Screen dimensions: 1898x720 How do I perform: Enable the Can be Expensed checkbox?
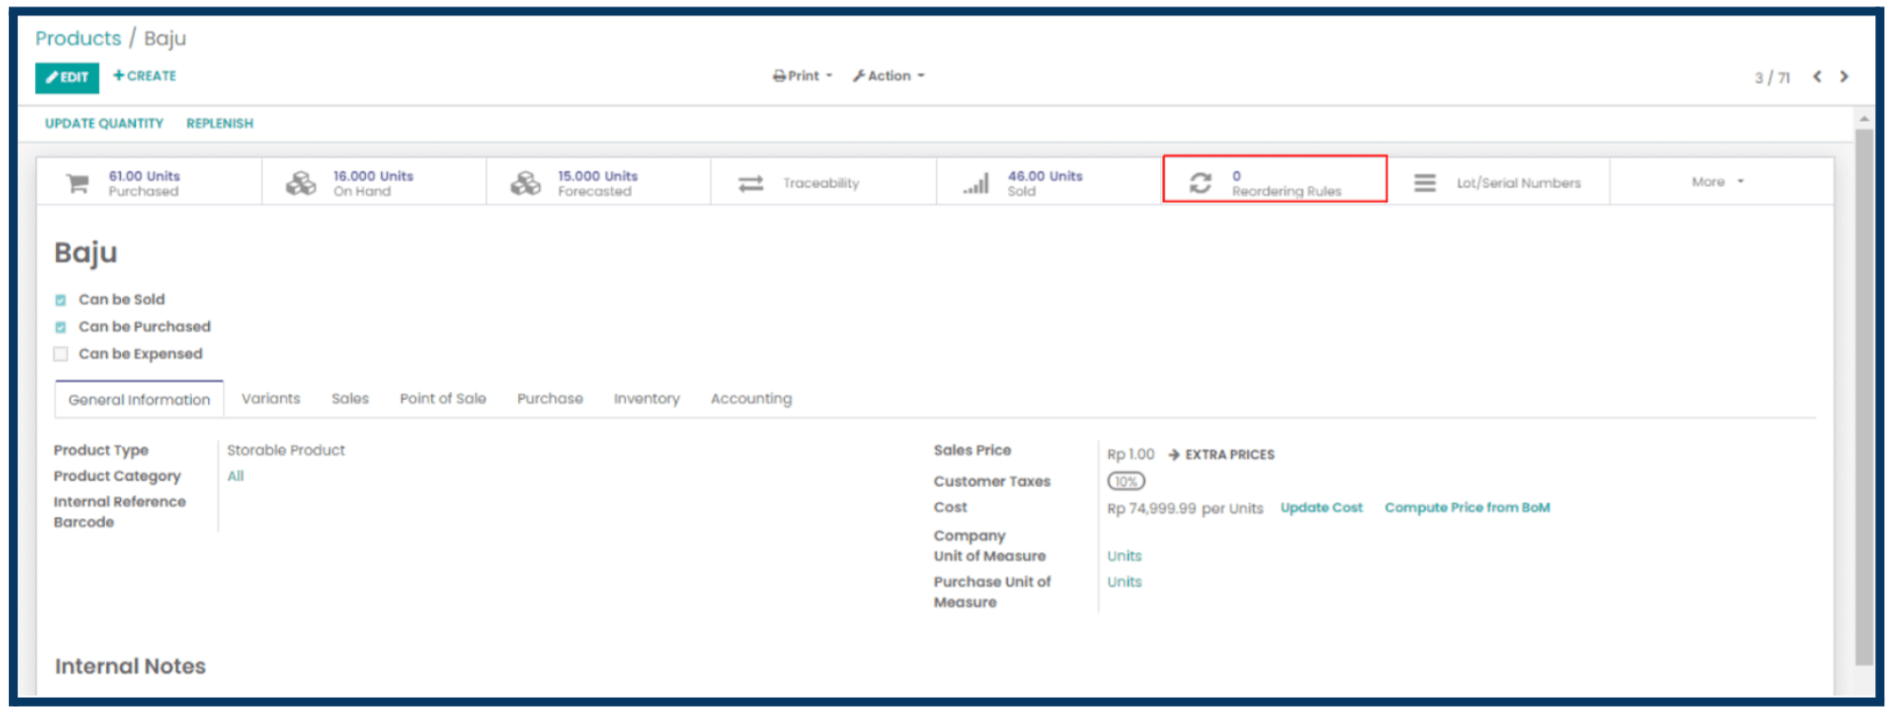coord(61,354)
